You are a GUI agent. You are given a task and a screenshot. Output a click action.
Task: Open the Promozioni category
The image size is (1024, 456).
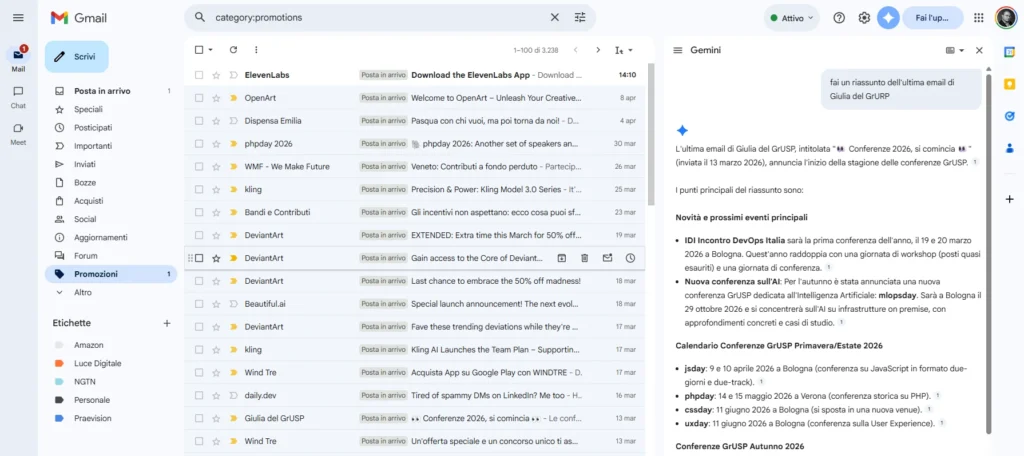pos(96,274)
